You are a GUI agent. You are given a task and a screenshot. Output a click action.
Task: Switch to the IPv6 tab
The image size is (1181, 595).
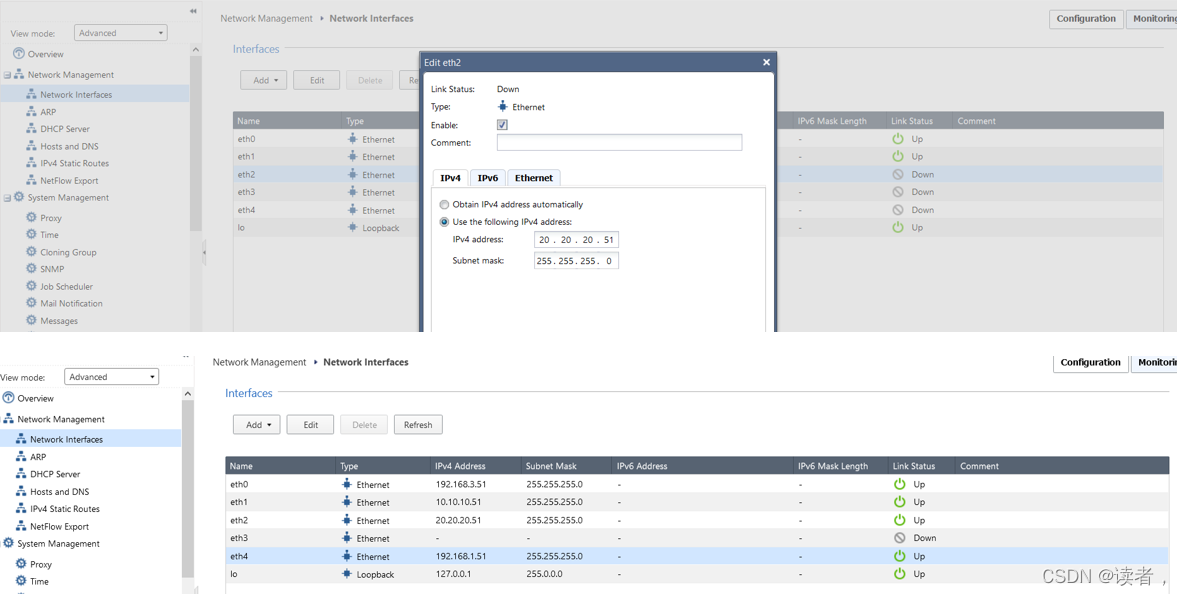click(x=488, y=178)
